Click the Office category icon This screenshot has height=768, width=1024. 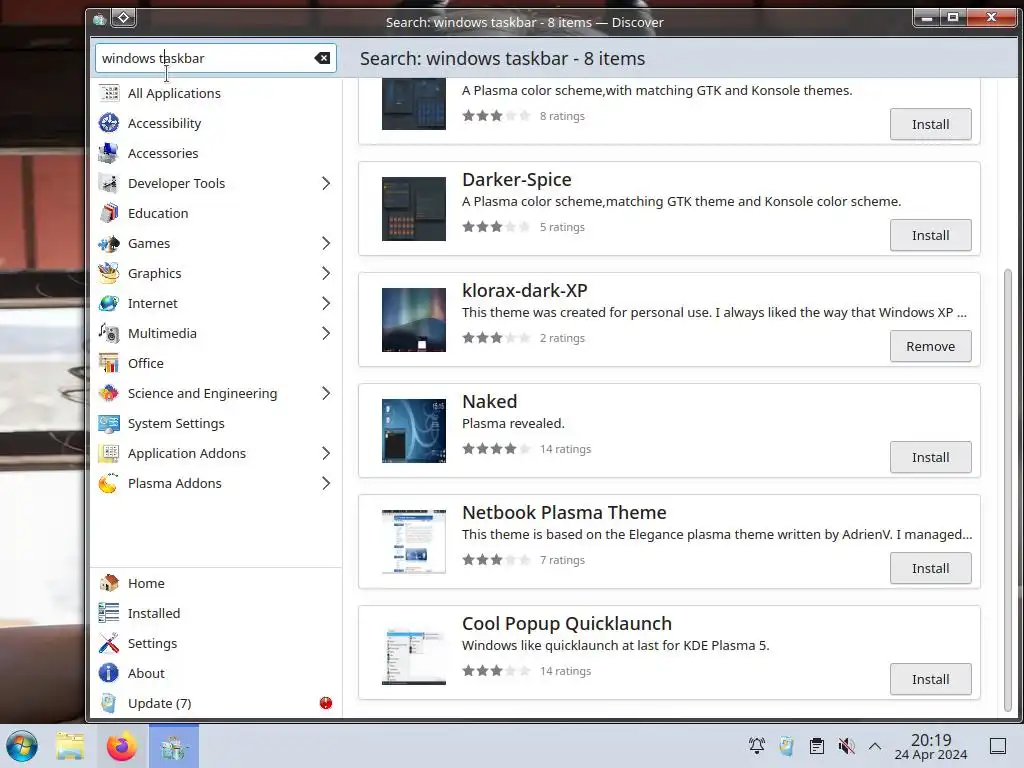109,364
